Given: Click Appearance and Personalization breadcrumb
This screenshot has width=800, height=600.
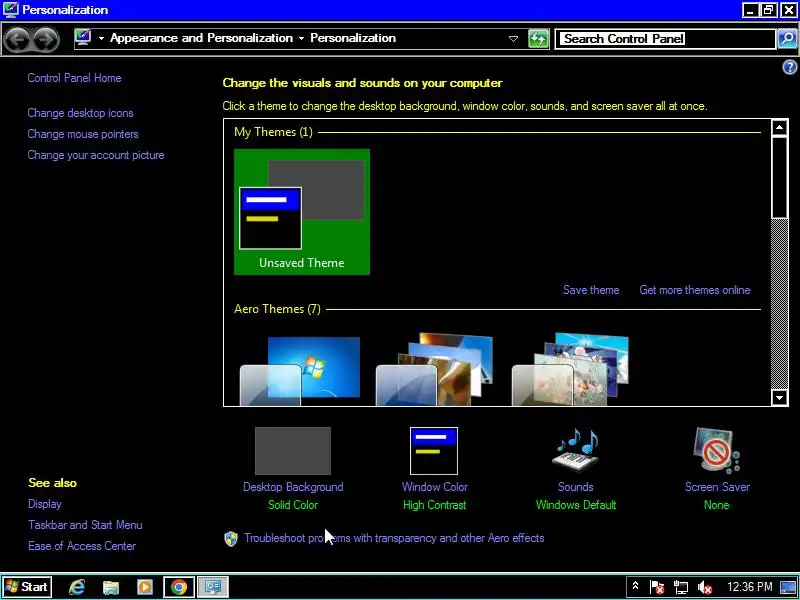Looking at the screenshot, I should pyautogui.click(x=202, y=38).
